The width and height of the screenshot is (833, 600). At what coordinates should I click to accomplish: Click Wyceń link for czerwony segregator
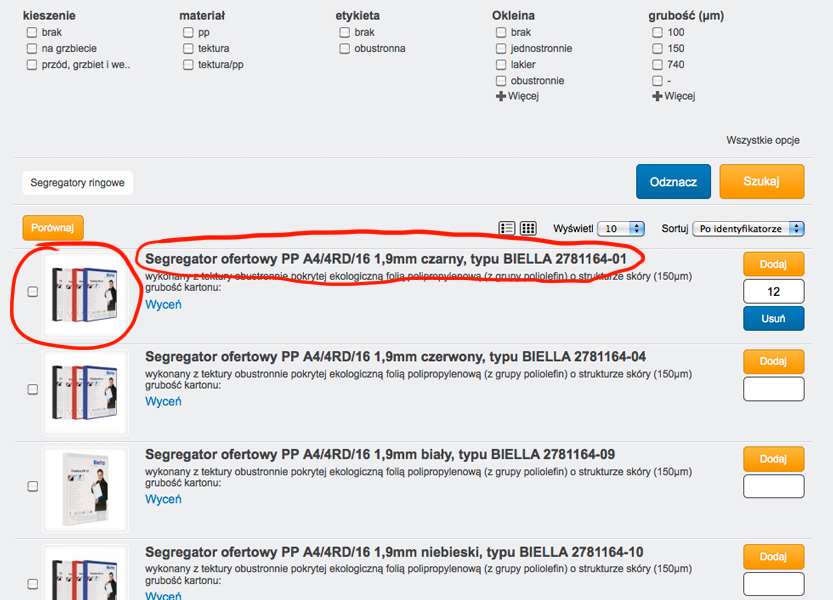tap(163, 402)
